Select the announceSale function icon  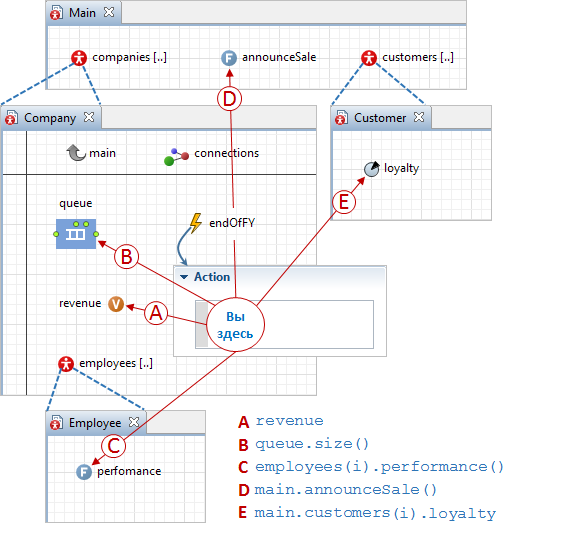pyautogui.click(x=229, y=58)
